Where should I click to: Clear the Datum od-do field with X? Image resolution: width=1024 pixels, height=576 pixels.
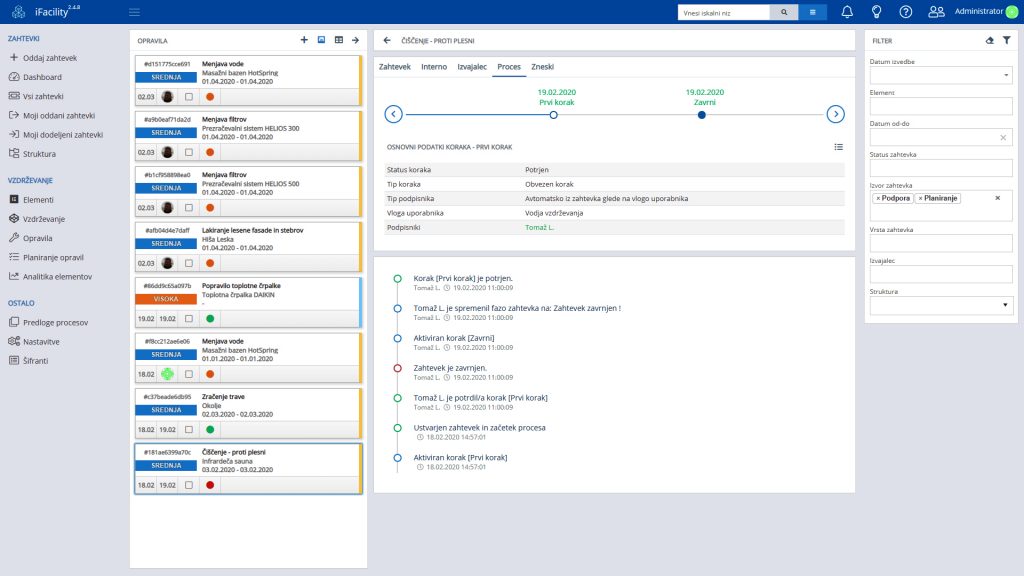1003,137
